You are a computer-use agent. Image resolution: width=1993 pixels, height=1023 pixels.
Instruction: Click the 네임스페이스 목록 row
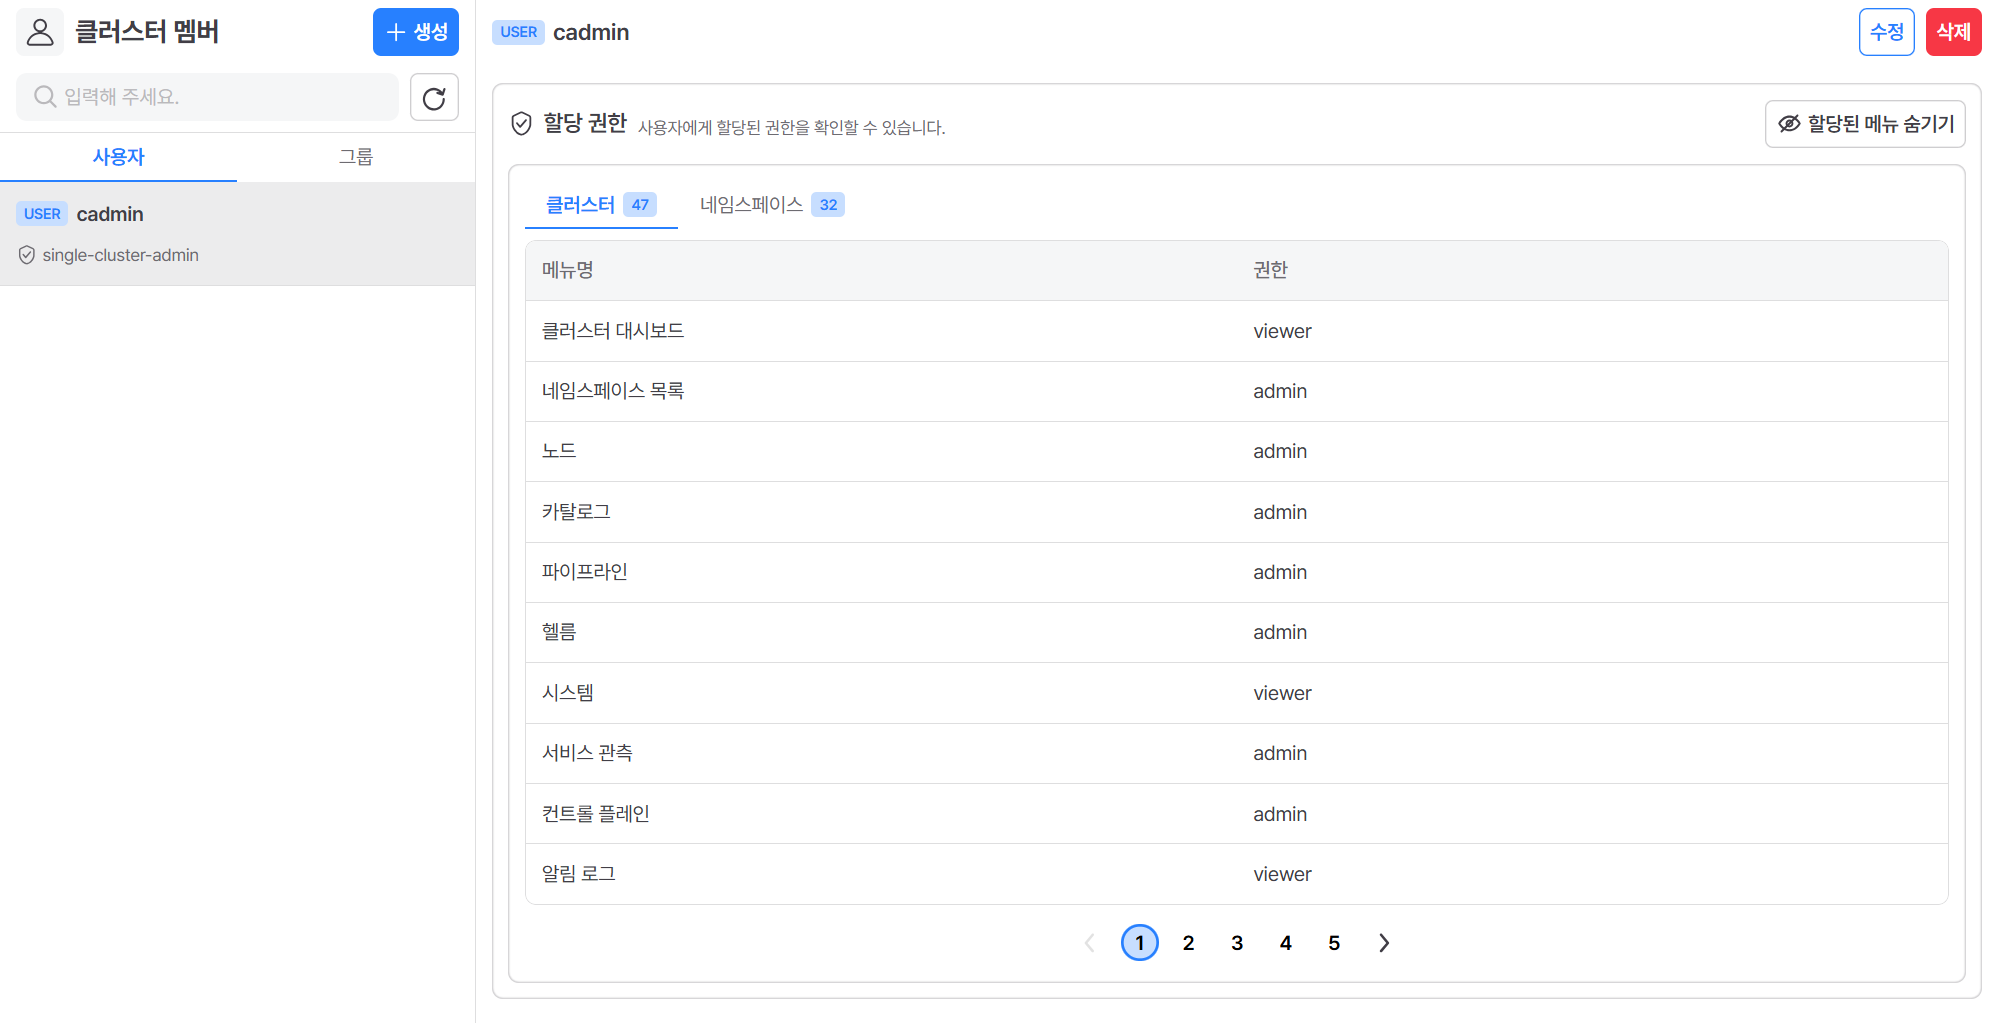[x=1237, y=391]
